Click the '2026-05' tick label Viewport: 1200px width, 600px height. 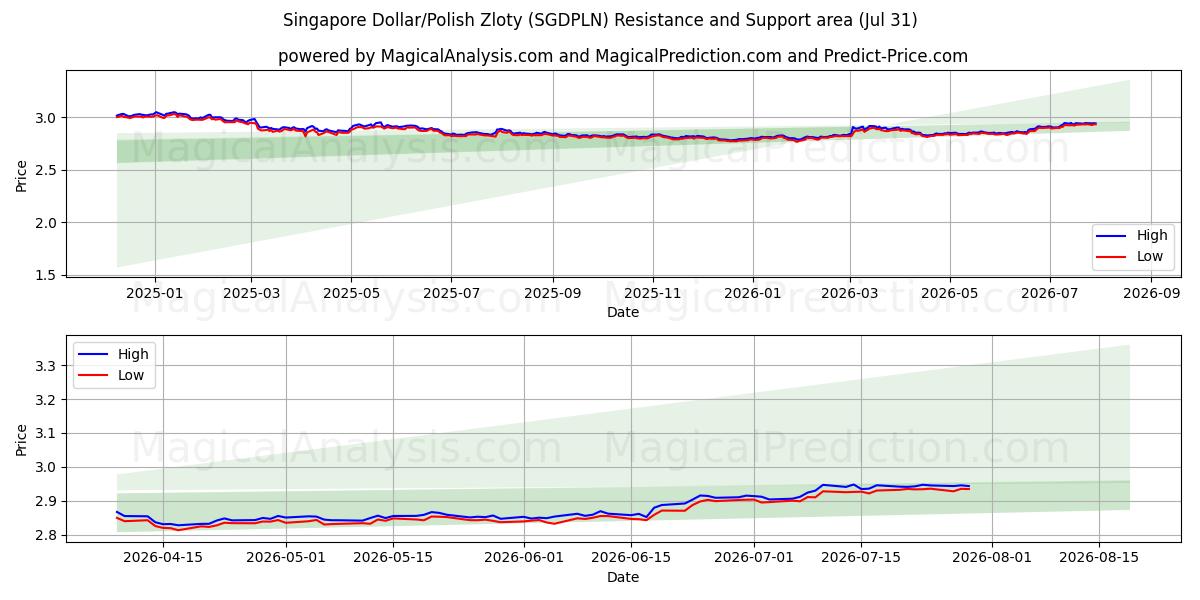(949, 293)
